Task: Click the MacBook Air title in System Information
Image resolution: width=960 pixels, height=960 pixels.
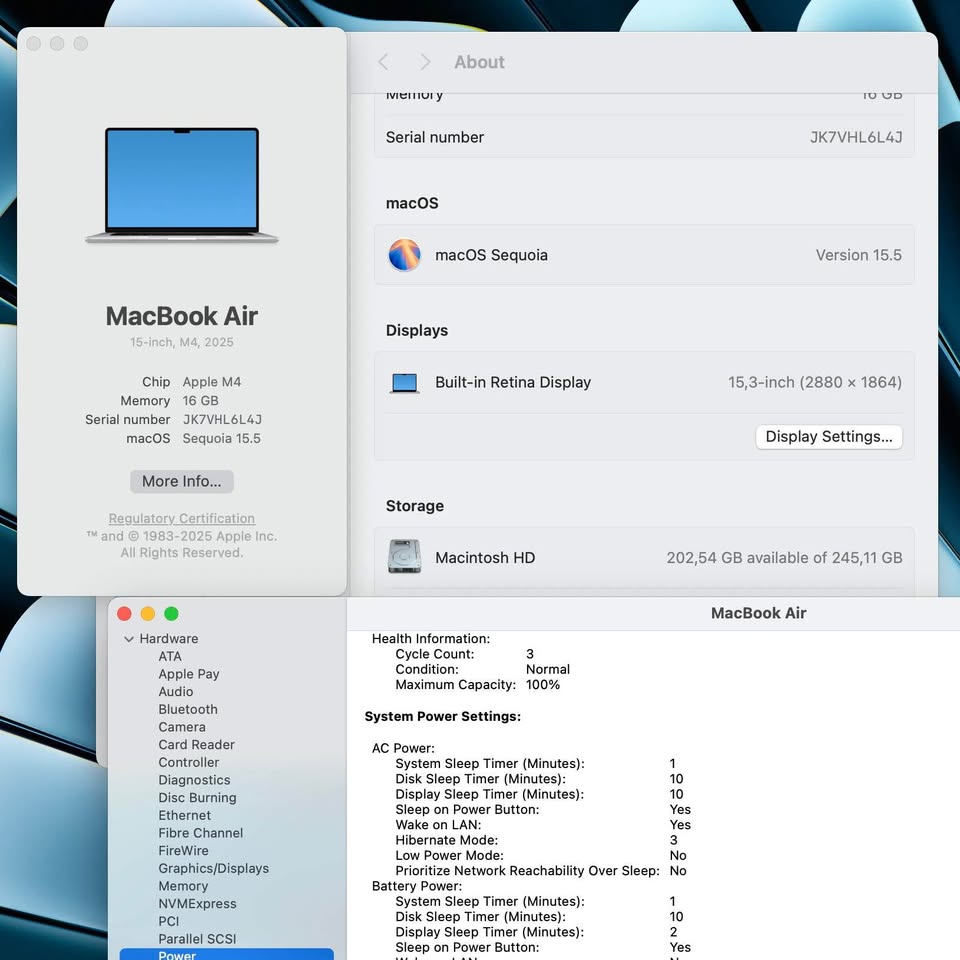Action: (758, 613)
